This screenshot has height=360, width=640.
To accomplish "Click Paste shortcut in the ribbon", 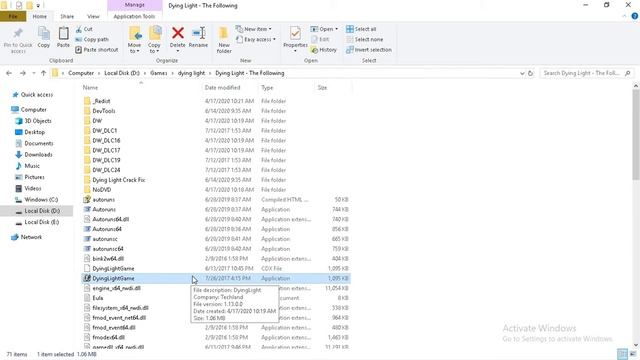I will point(97,50).
